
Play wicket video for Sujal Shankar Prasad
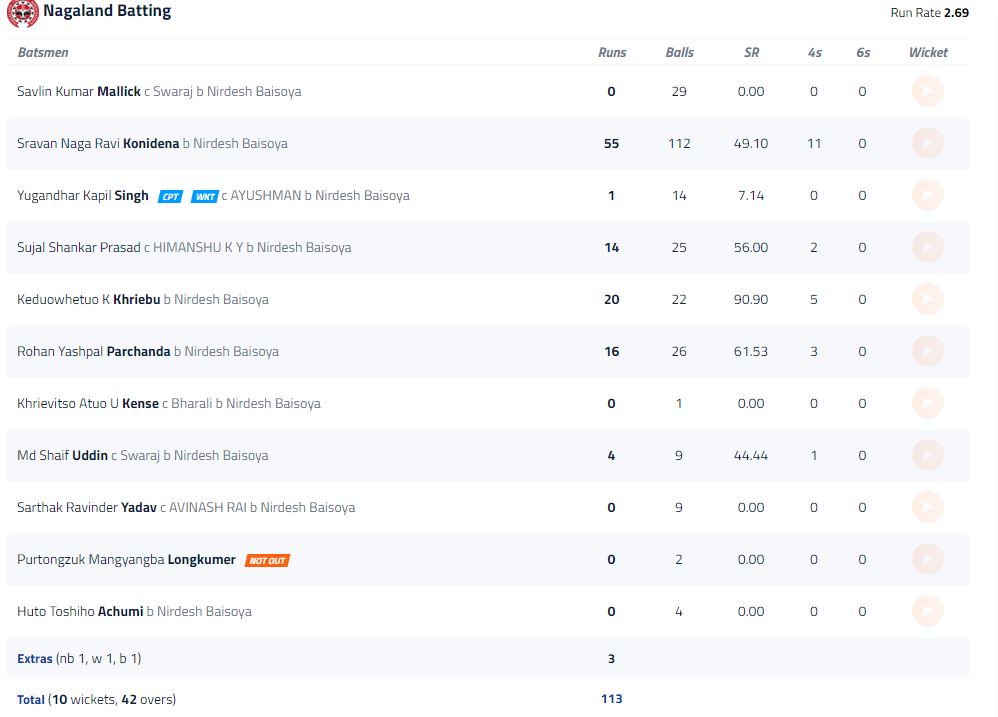tap(927, 247)
